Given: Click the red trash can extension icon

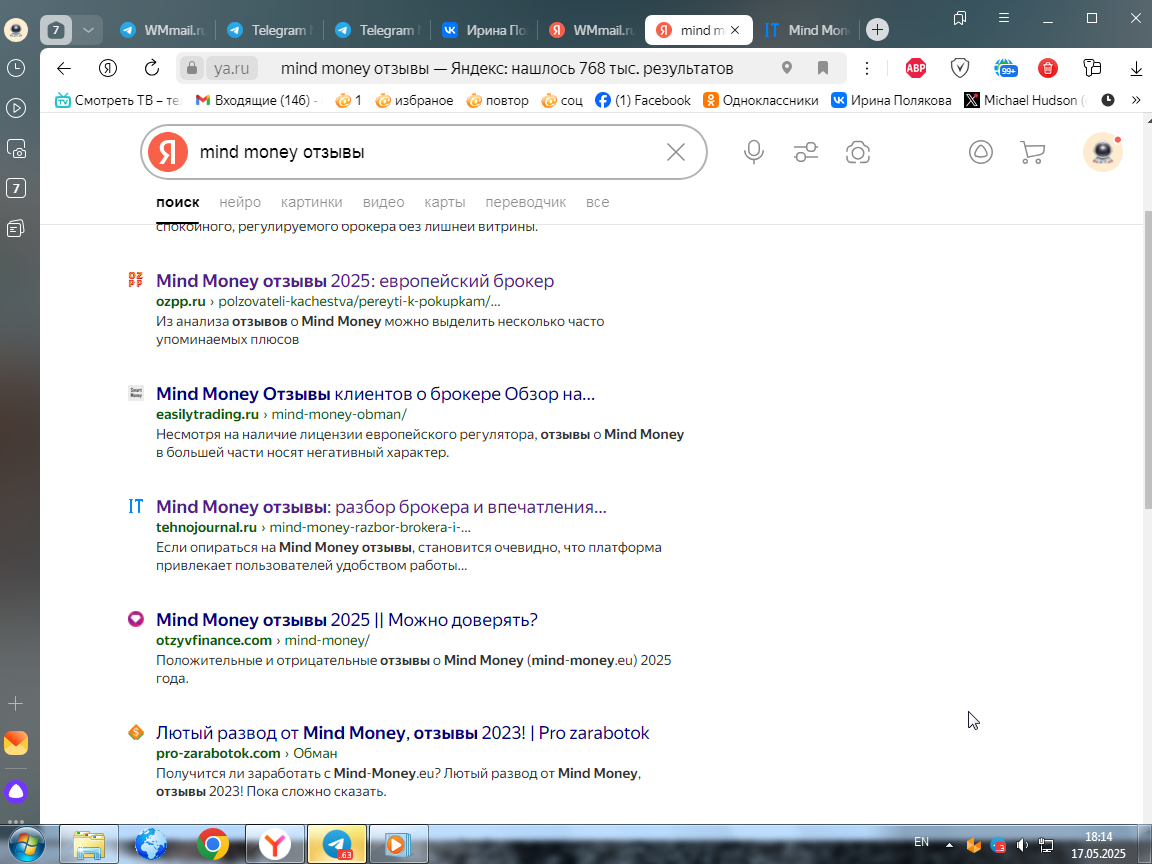Looking at the screenshot, I should pyautogui.click(x=1048, y=68).
